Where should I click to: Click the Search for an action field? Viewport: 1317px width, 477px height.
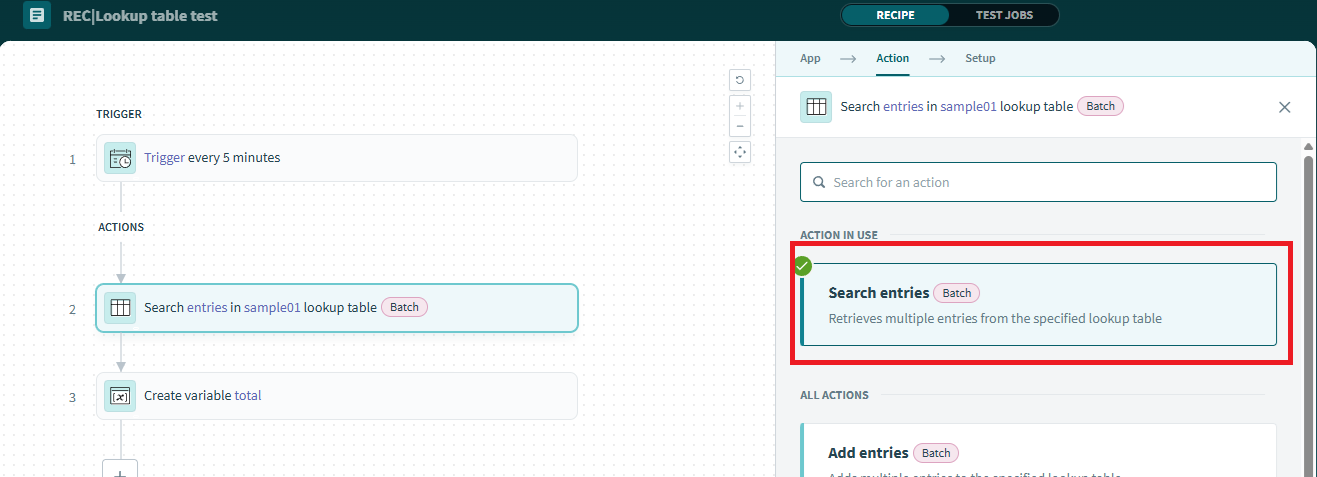pyautogui.click(x=1038, y=182)
